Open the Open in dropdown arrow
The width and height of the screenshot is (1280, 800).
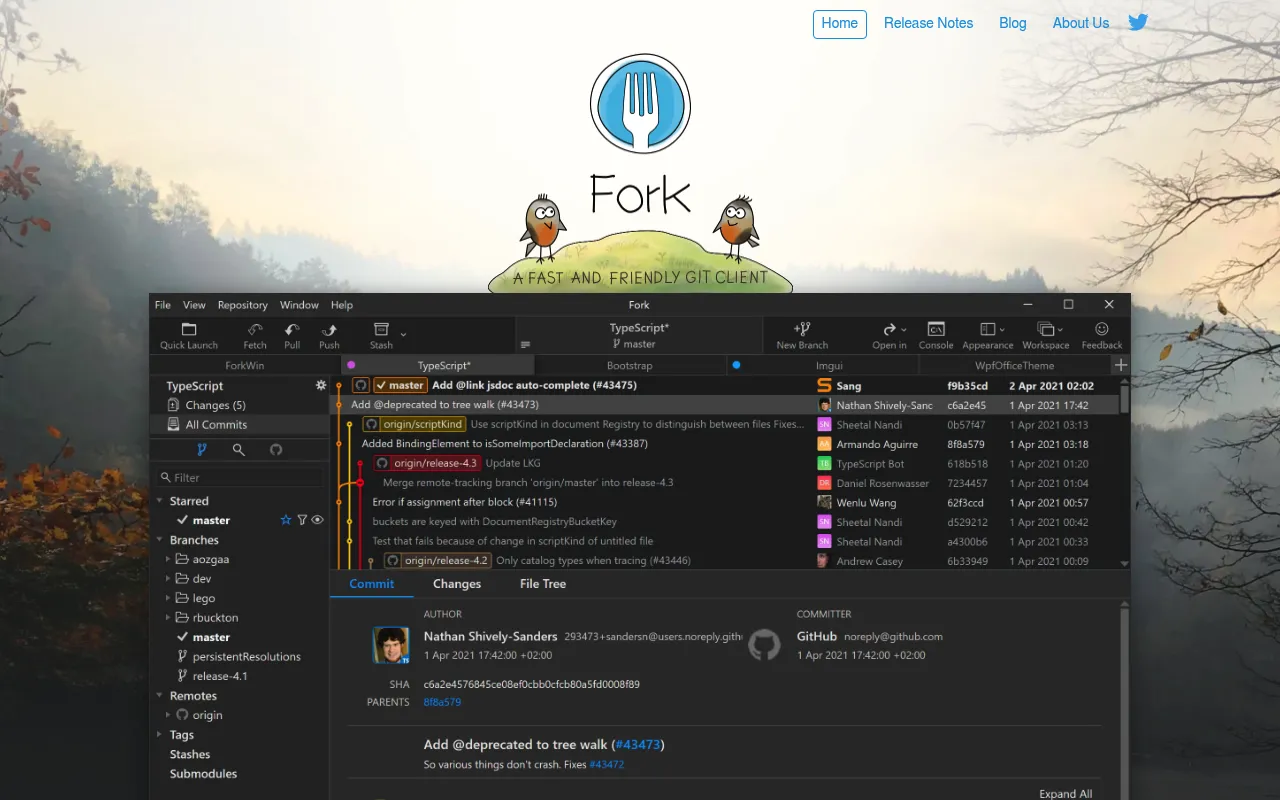pos(904,329)
